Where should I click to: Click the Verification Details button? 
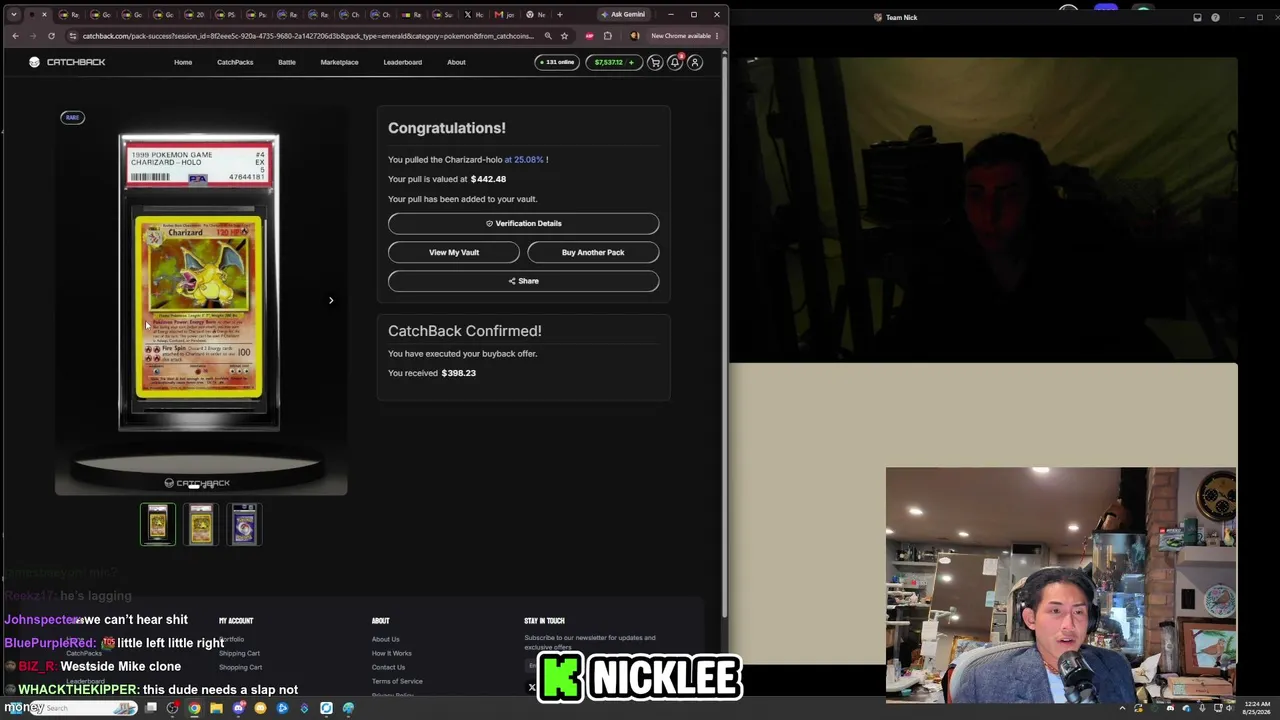pos(524,223)
